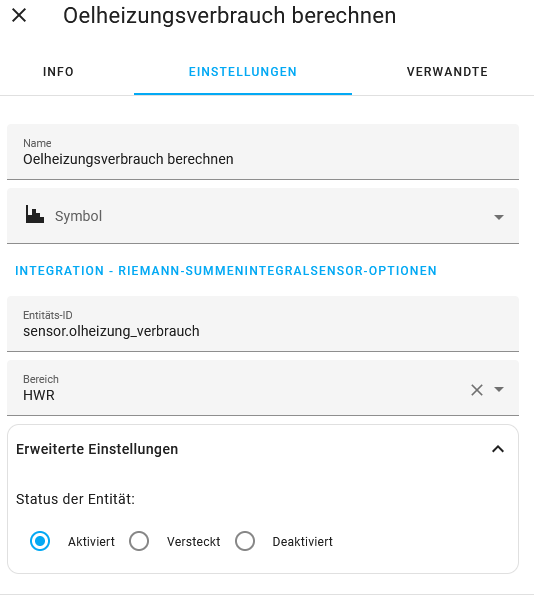
Task: Switch to the VERWANDTE tab
Action: pos(447,72)
